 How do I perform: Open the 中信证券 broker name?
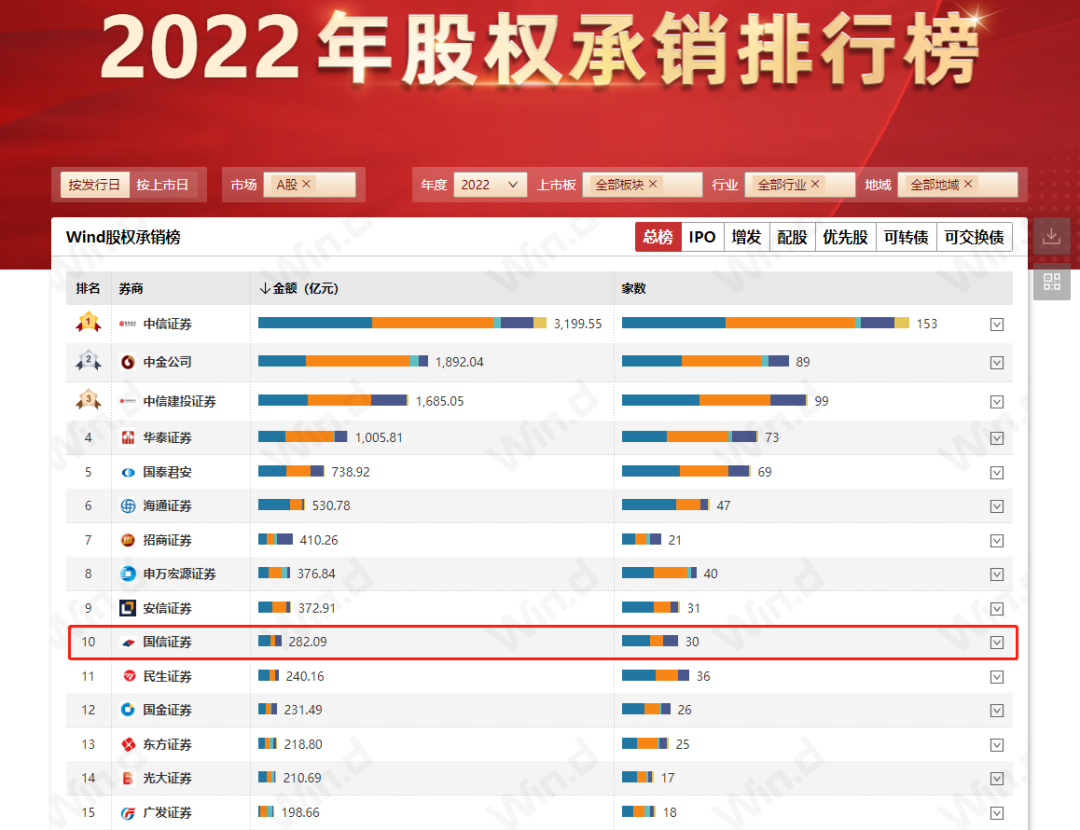click(x=167, y=324)
